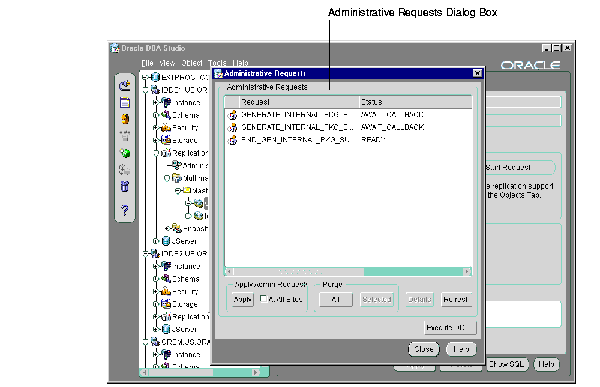Image resolution: width=600 pixels, height=387 pixels.
Task: Click the Oracle DBA Studio title bar icon
Action: [x=114, y=48]
